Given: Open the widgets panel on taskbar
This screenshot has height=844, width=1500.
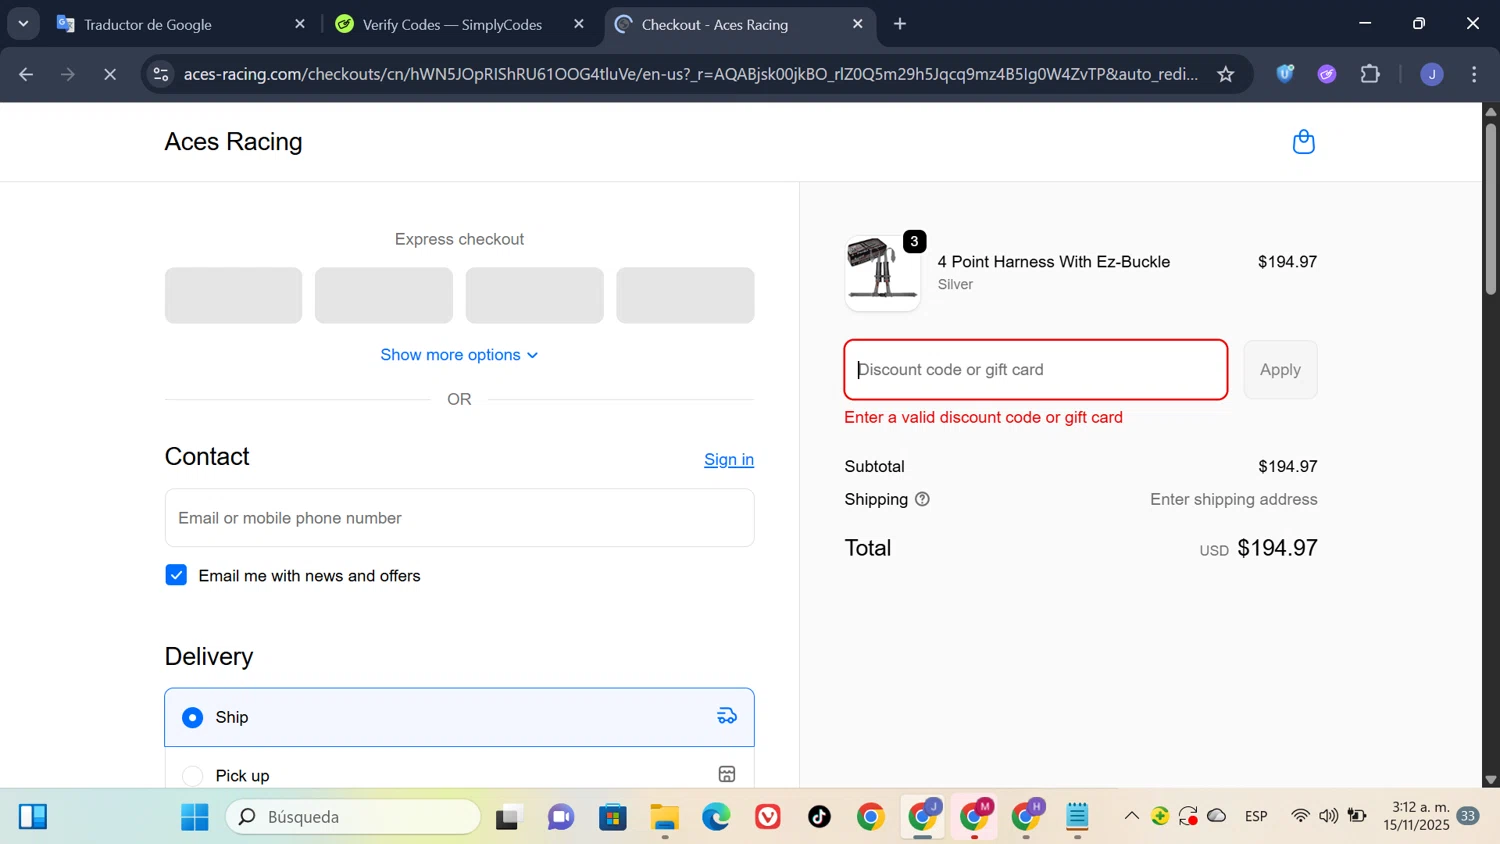Looking at the screenshot, I should (33, 817).
